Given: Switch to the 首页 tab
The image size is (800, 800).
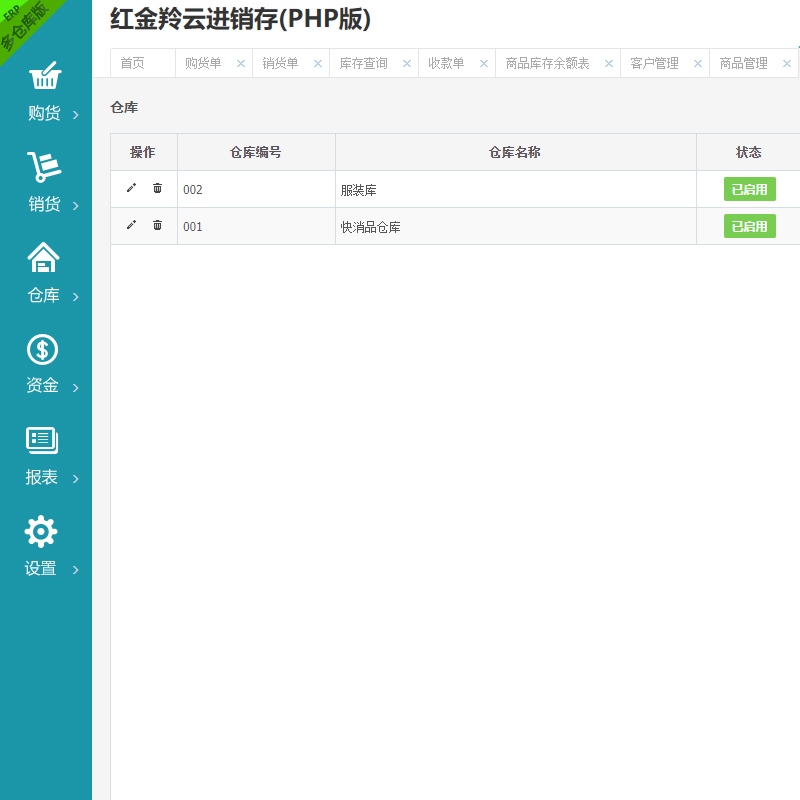Looking at the screenshot, I should click(132, 63).
